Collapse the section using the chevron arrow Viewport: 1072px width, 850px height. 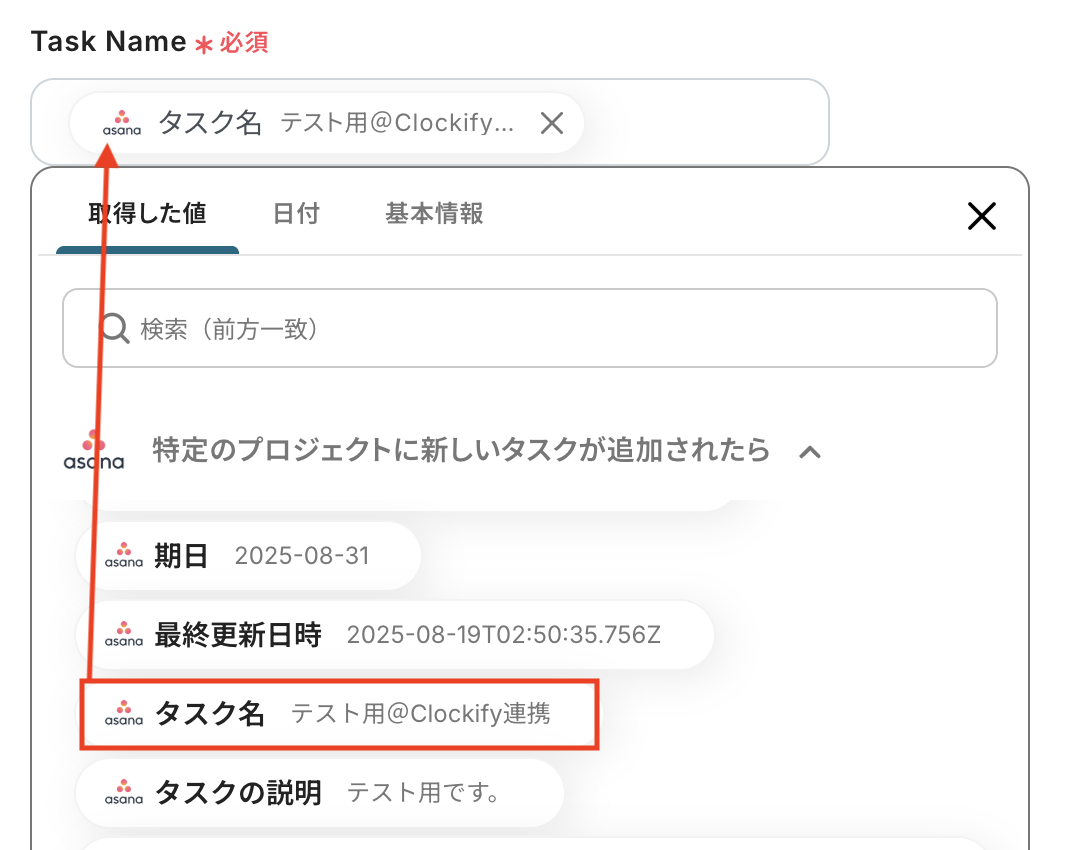tap(810, 452)
